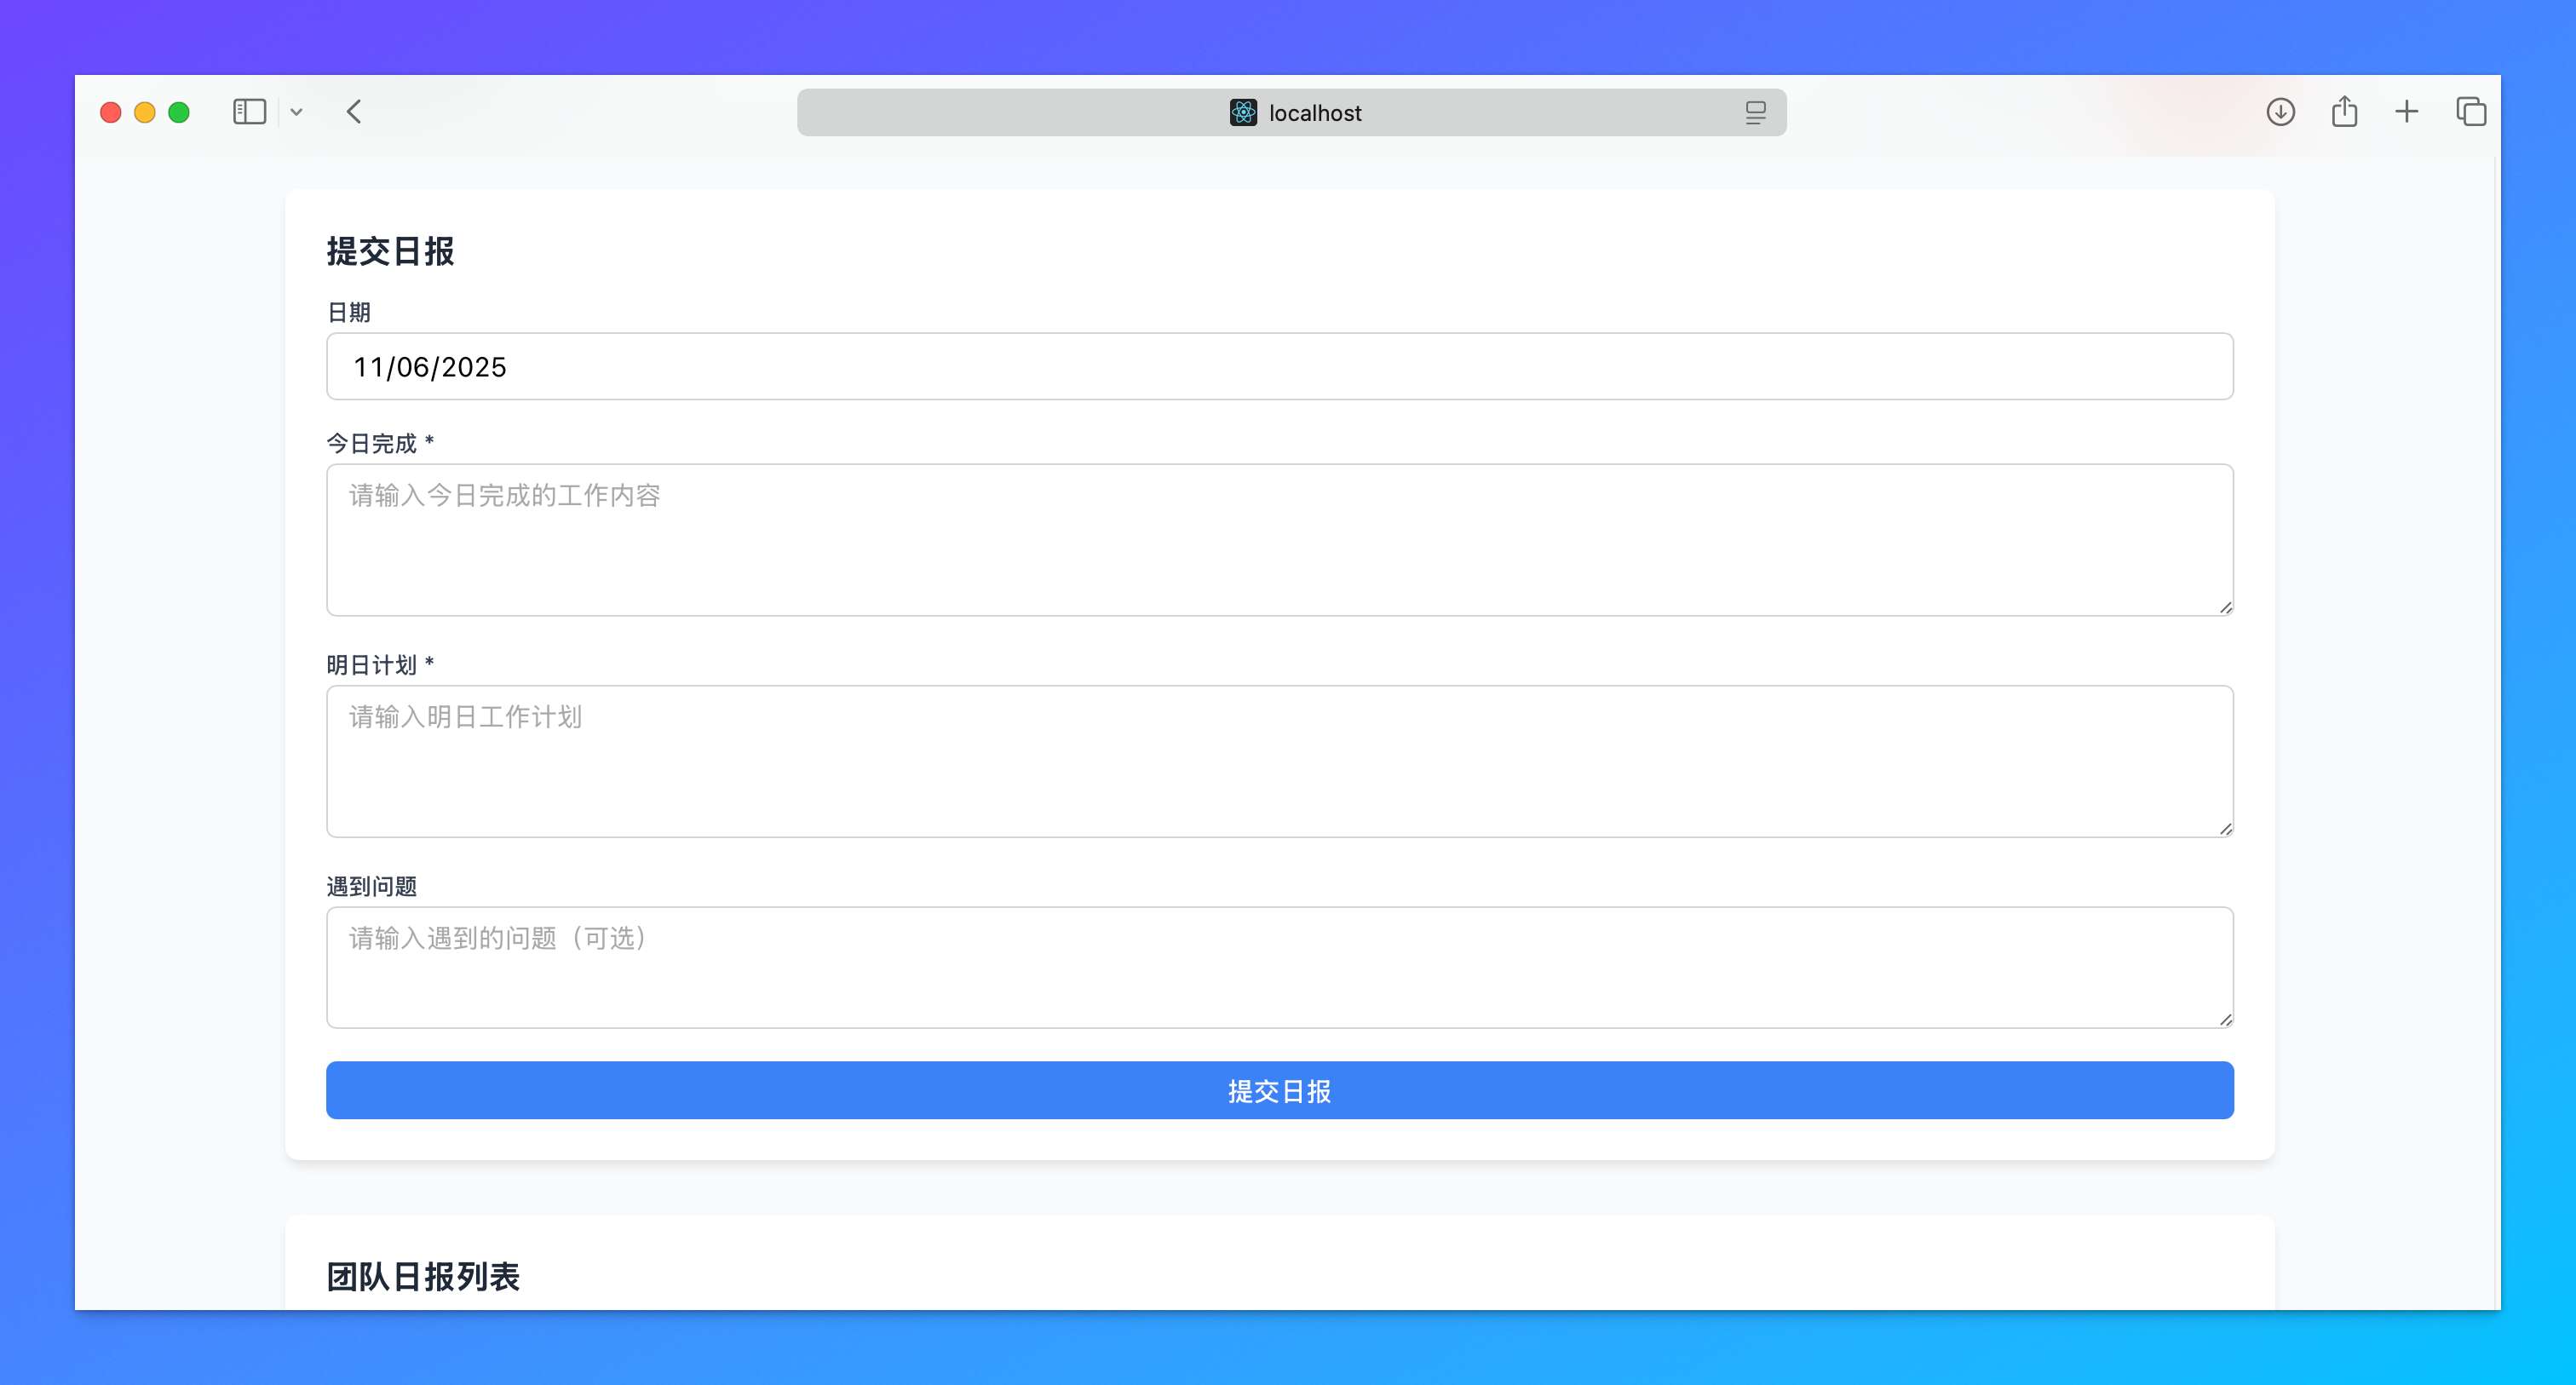Show downloads via the download icon
Viewport: 2576px width, 1385px height.
2280,112
